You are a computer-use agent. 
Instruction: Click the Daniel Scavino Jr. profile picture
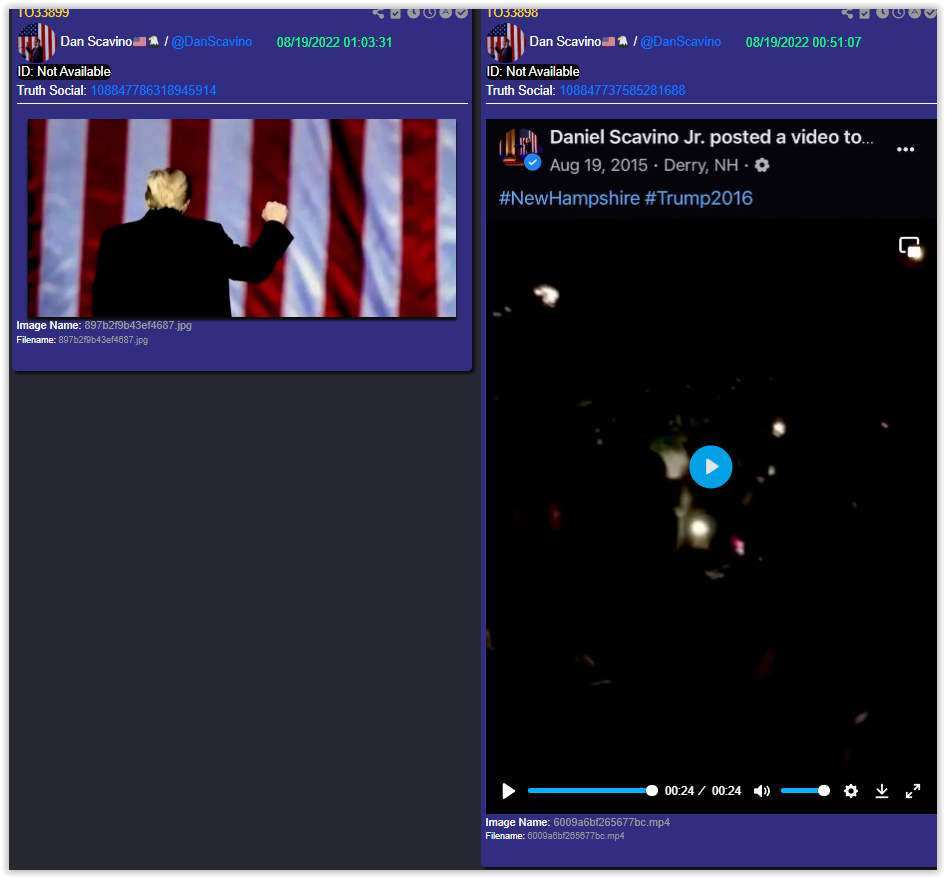(x=520, y=149)
